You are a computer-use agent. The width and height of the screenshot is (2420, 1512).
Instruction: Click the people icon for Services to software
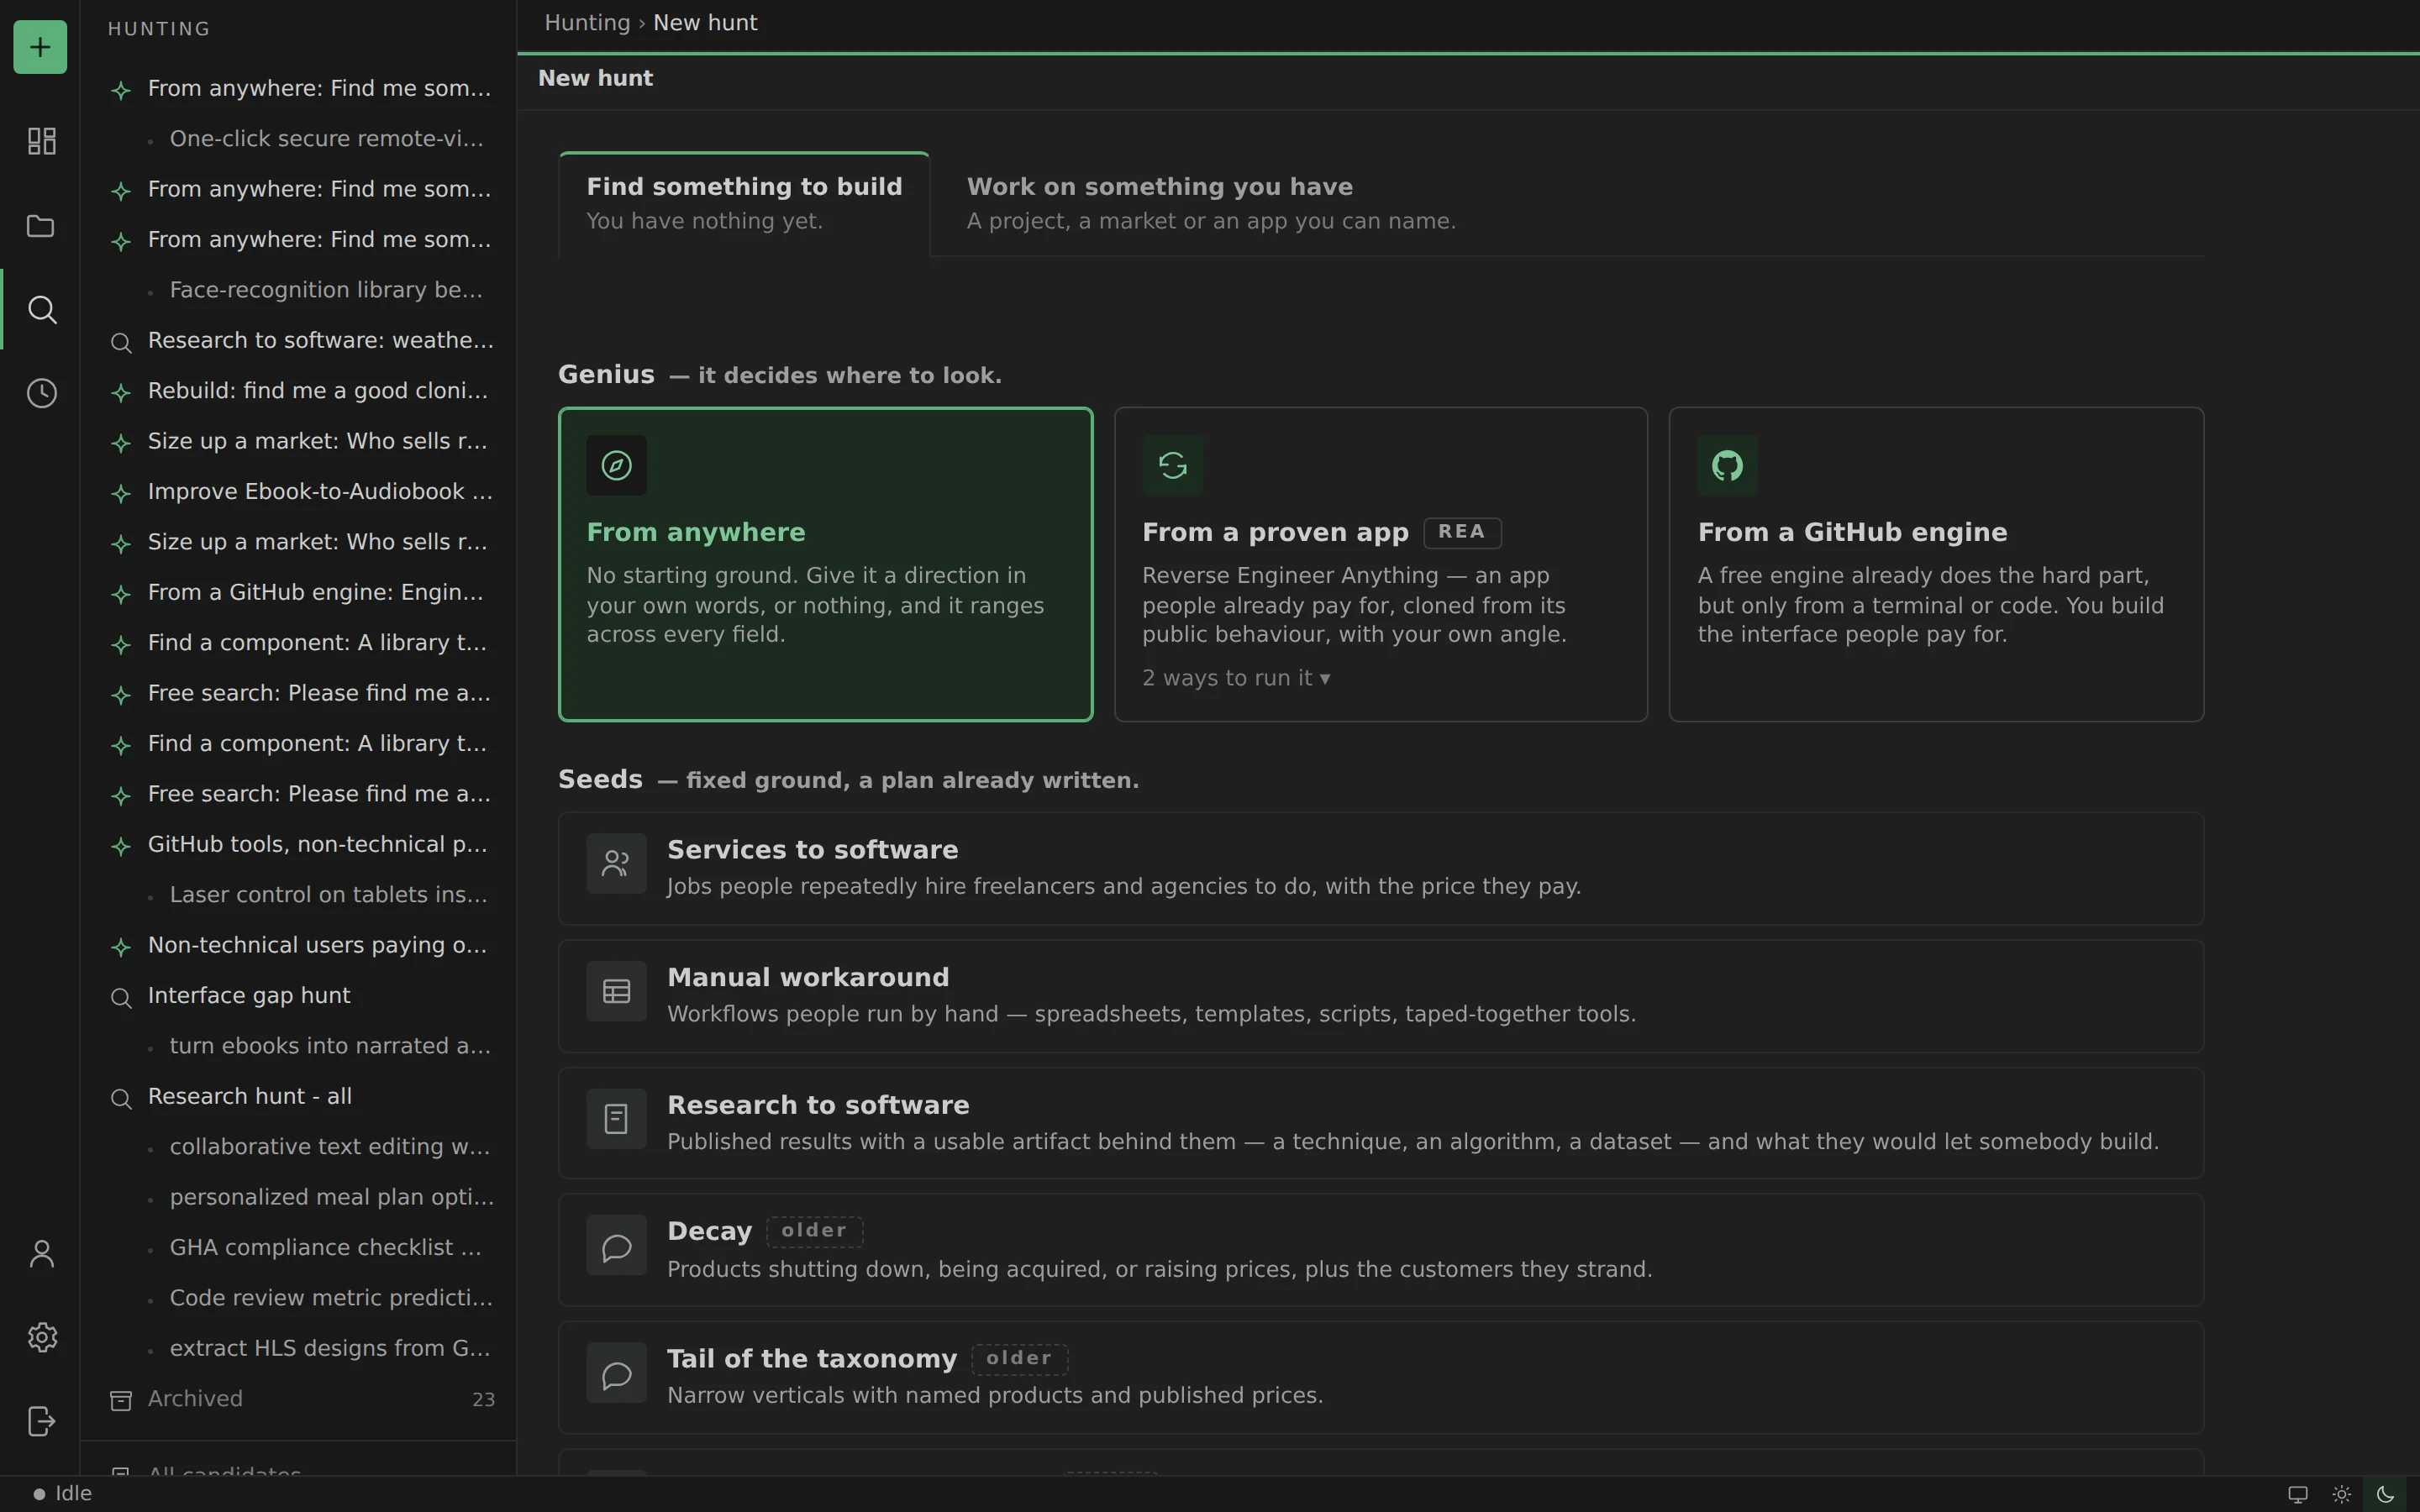click(x=616, y=863)
